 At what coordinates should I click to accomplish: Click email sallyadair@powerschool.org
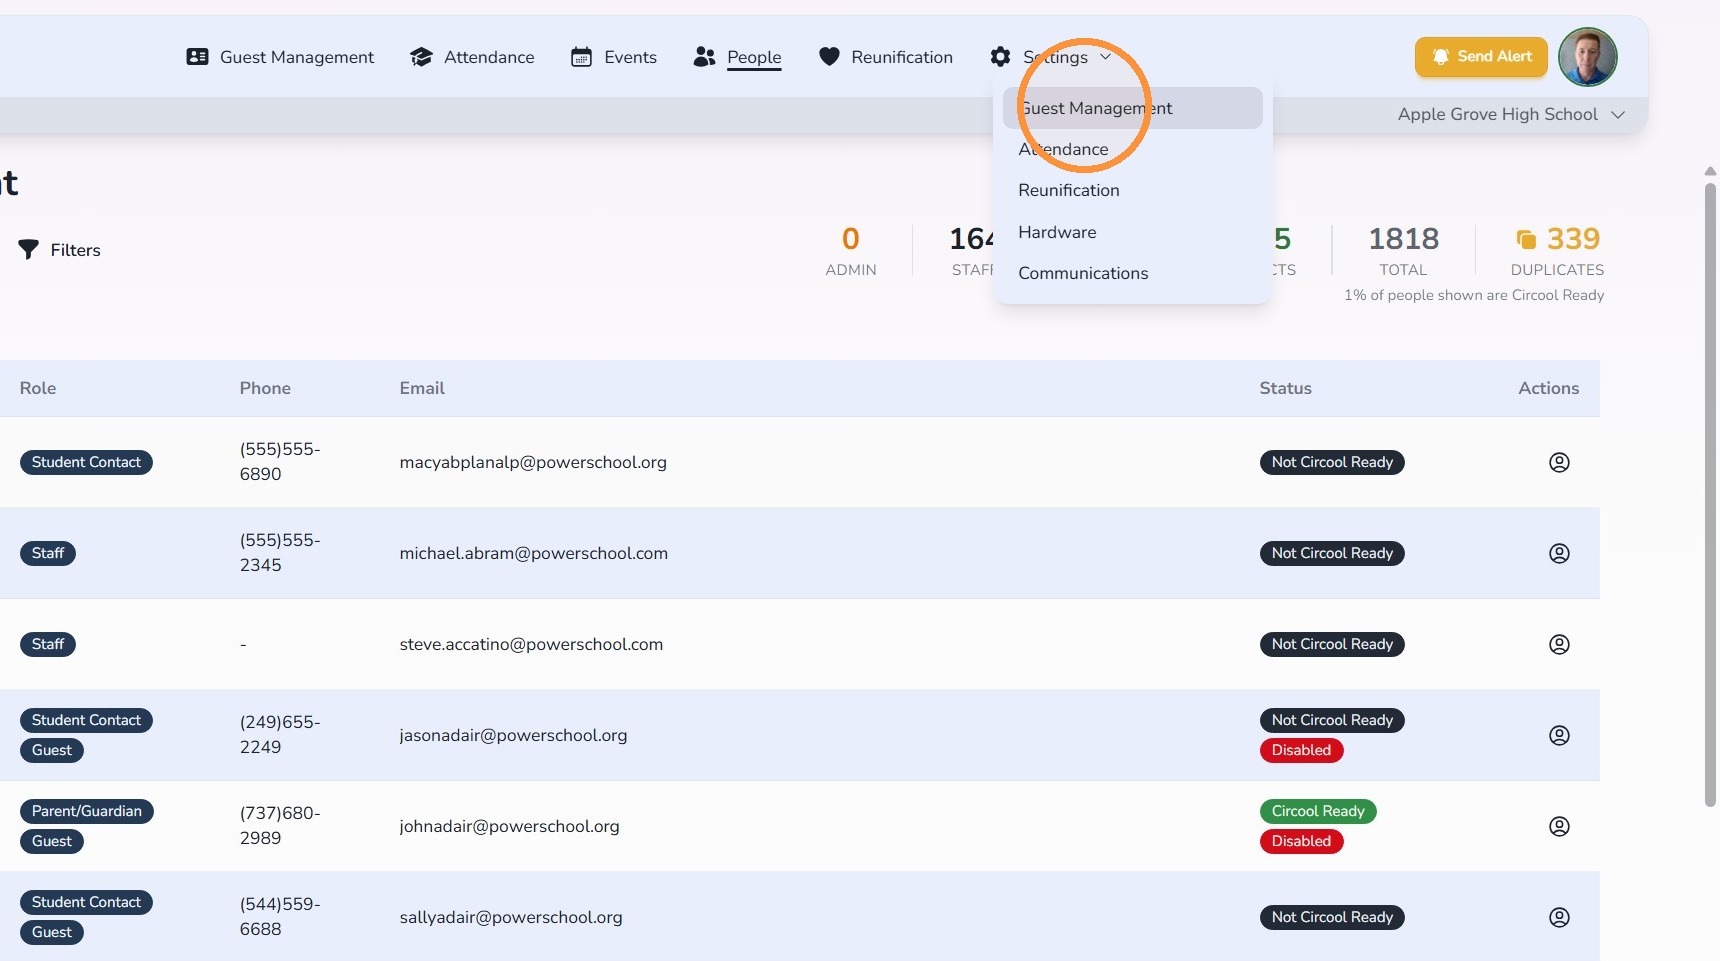511,917
